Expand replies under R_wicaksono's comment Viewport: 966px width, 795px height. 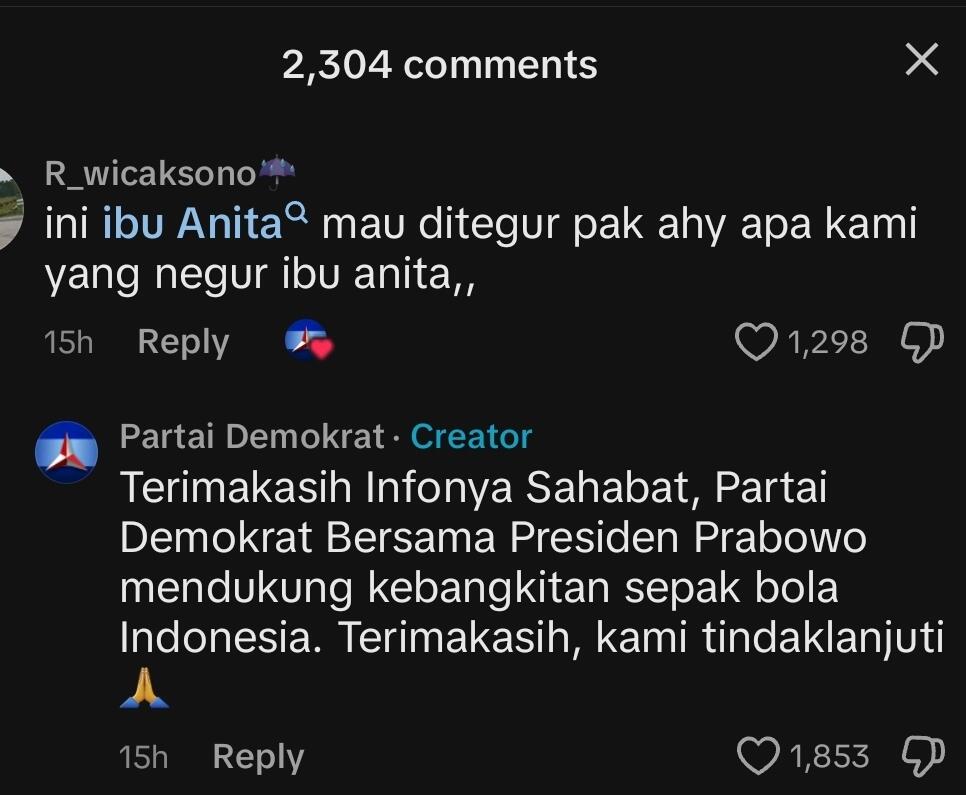click(x=183, y=341)
